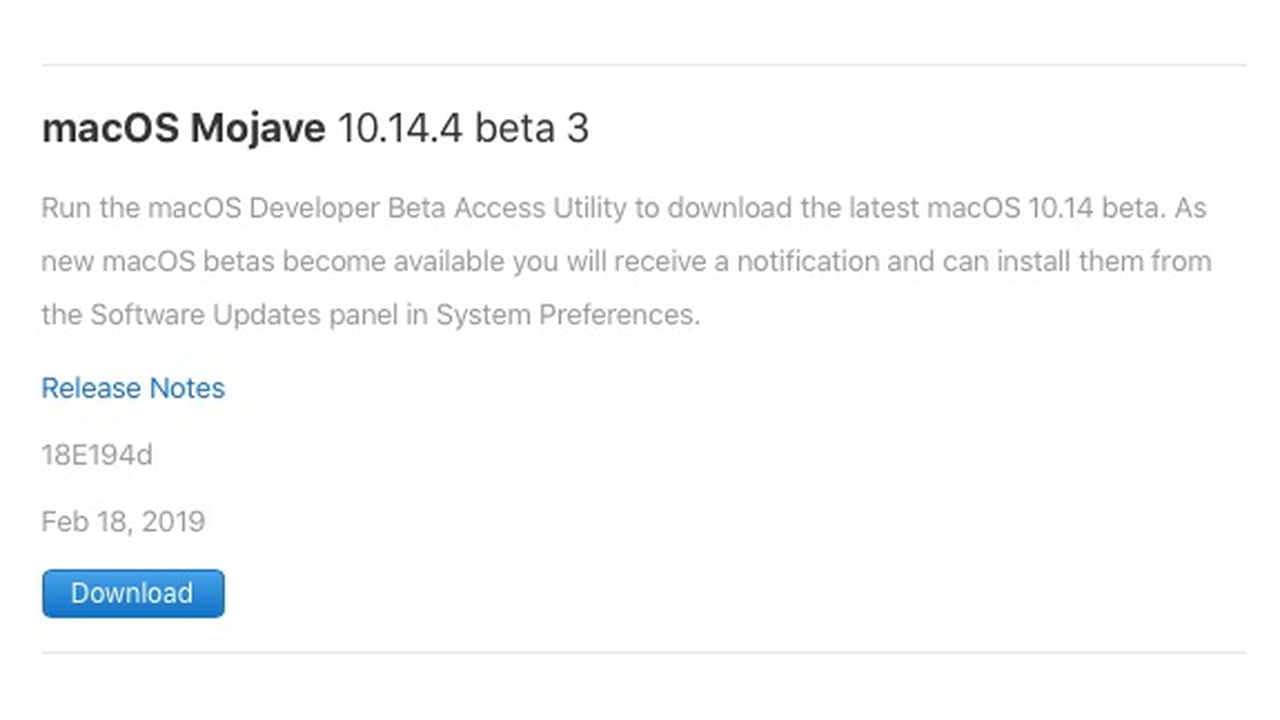
Task: Click the word "Run" starting the description
Action: (x=65, y=209)
